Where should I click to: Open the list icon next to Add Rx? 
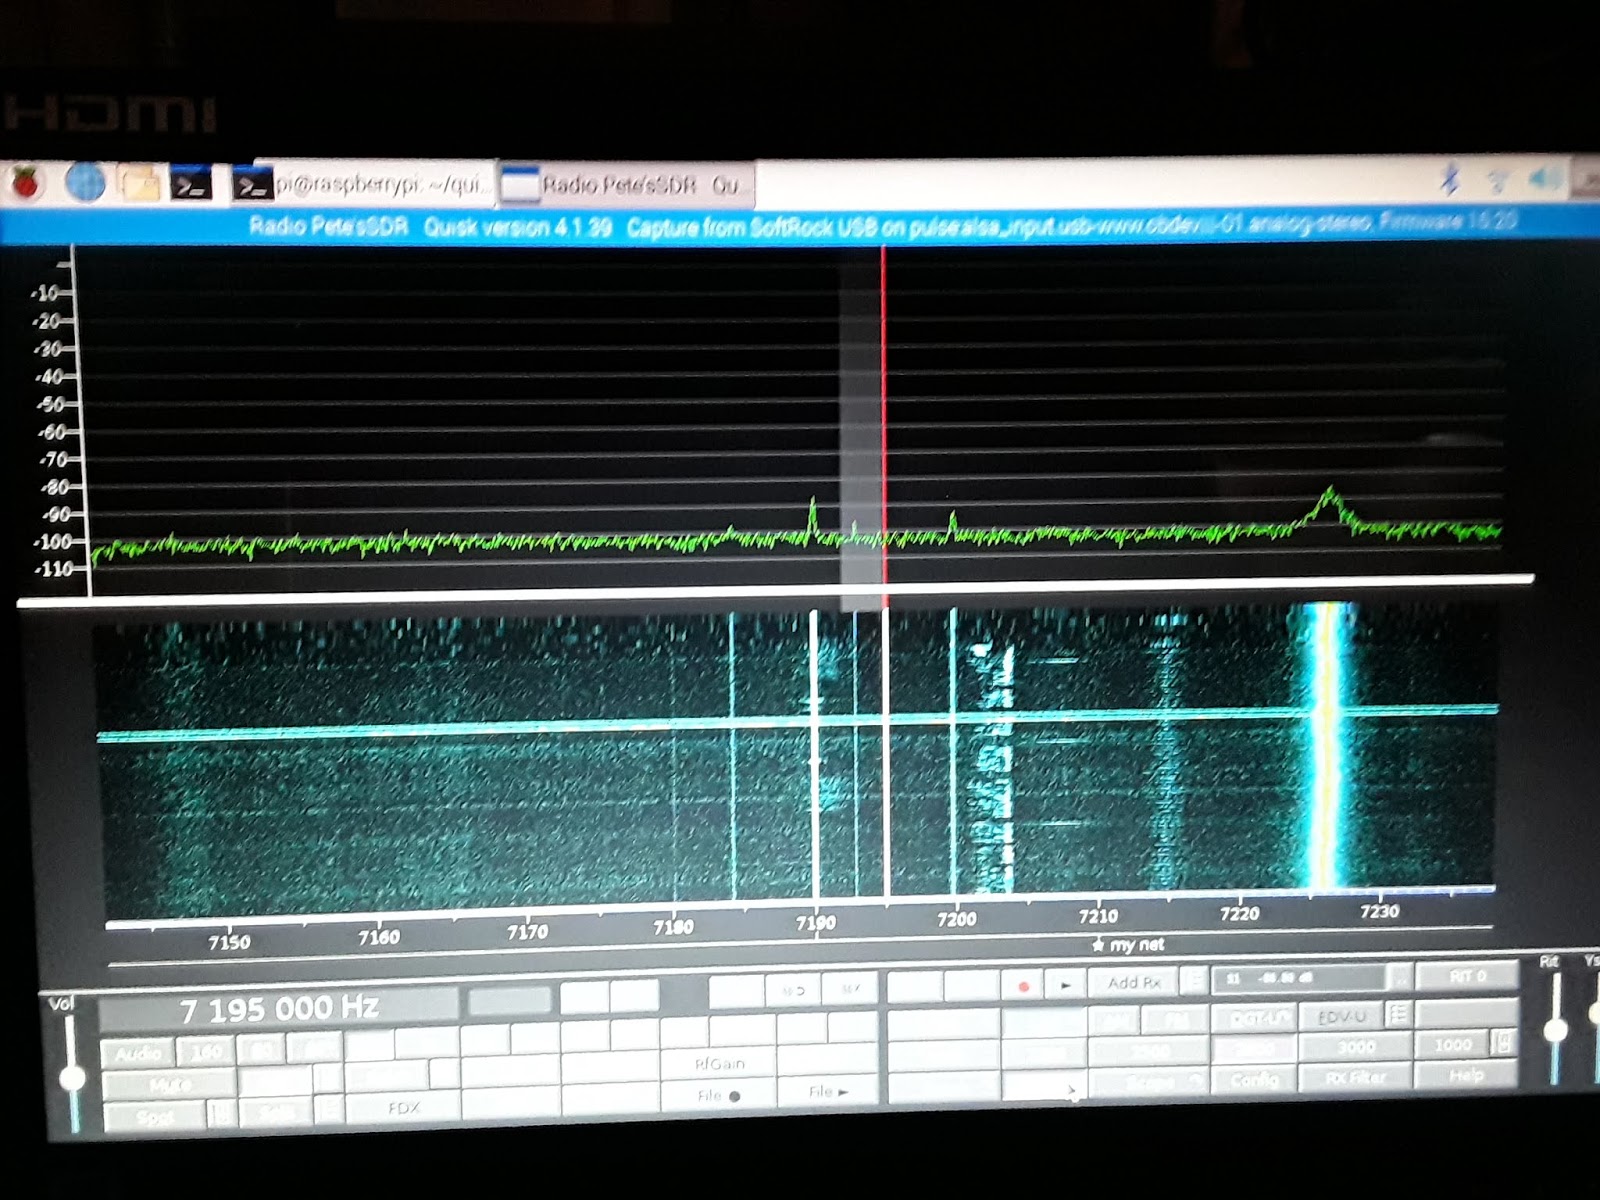pos(1195,982)
